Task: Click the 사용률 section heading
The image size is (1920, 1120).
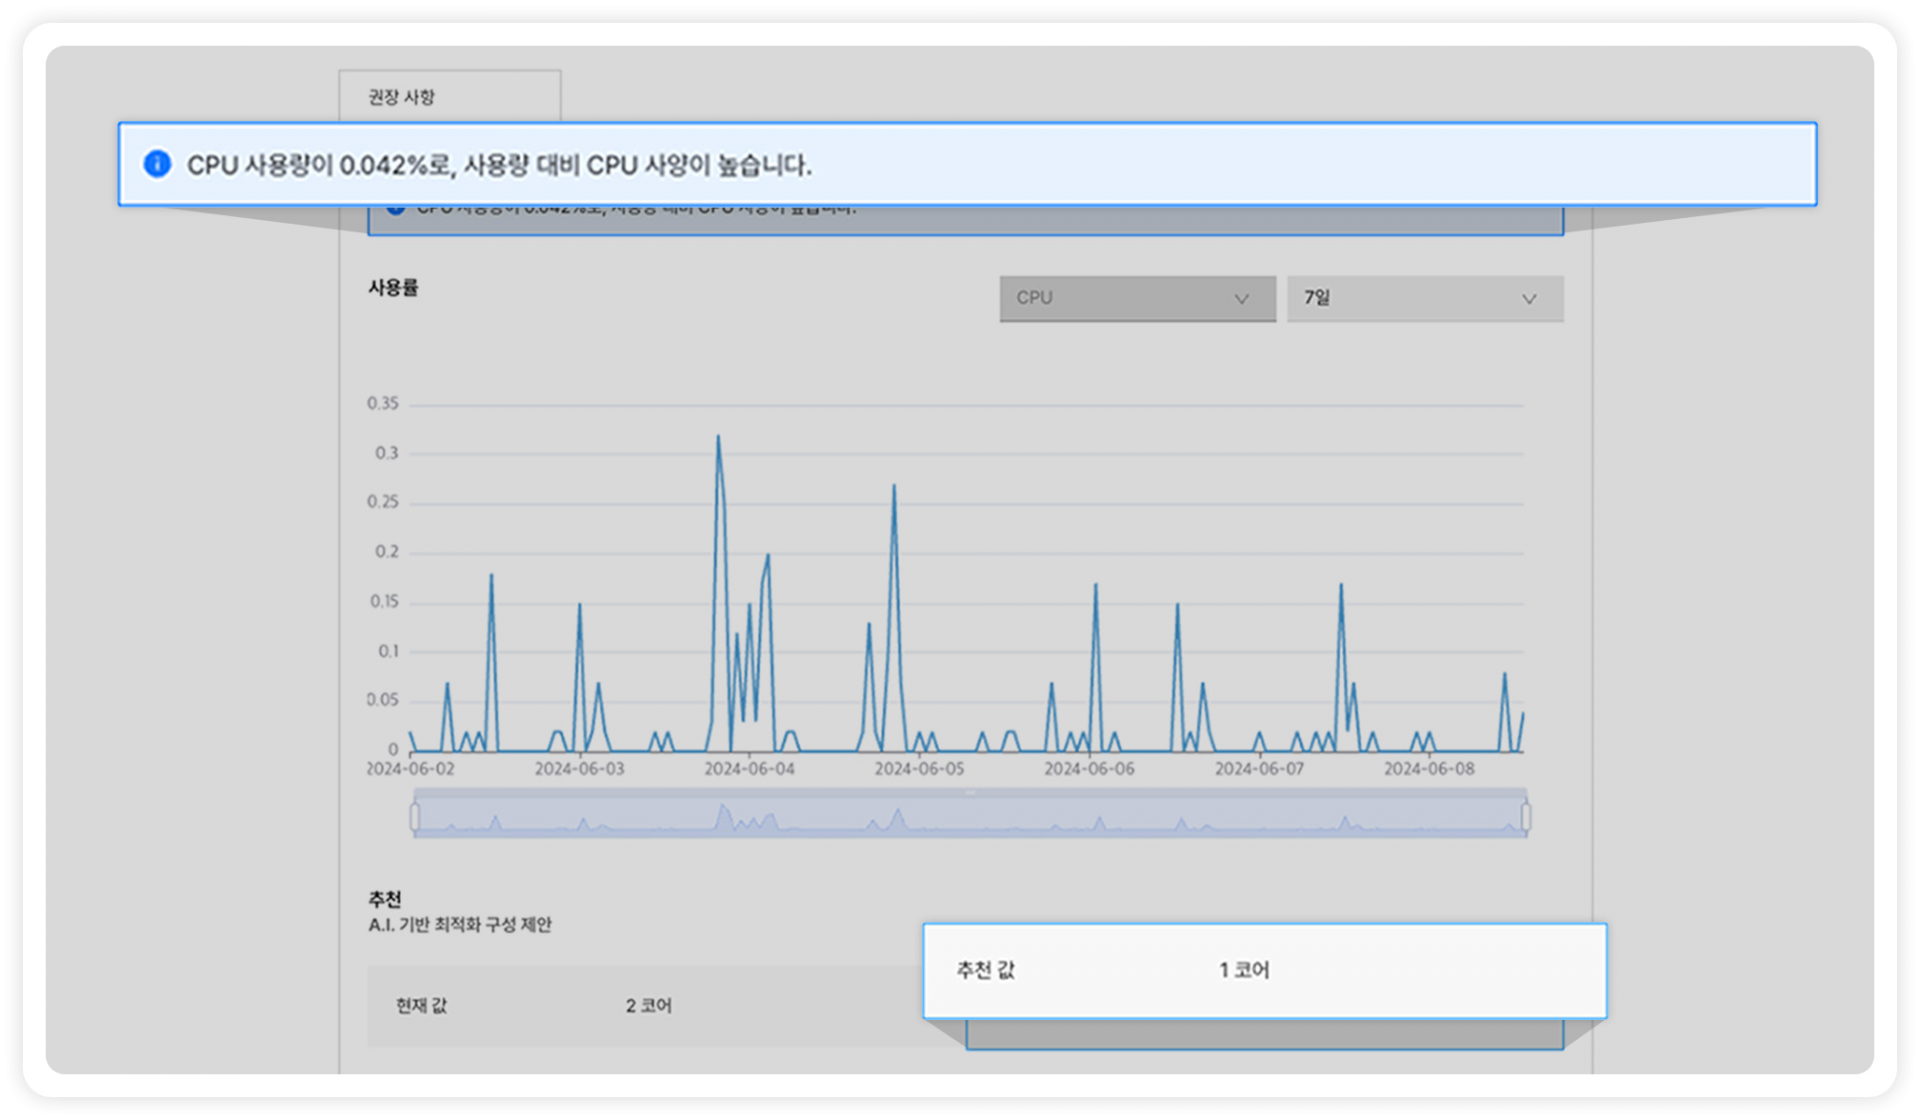Action: [393, 288]
